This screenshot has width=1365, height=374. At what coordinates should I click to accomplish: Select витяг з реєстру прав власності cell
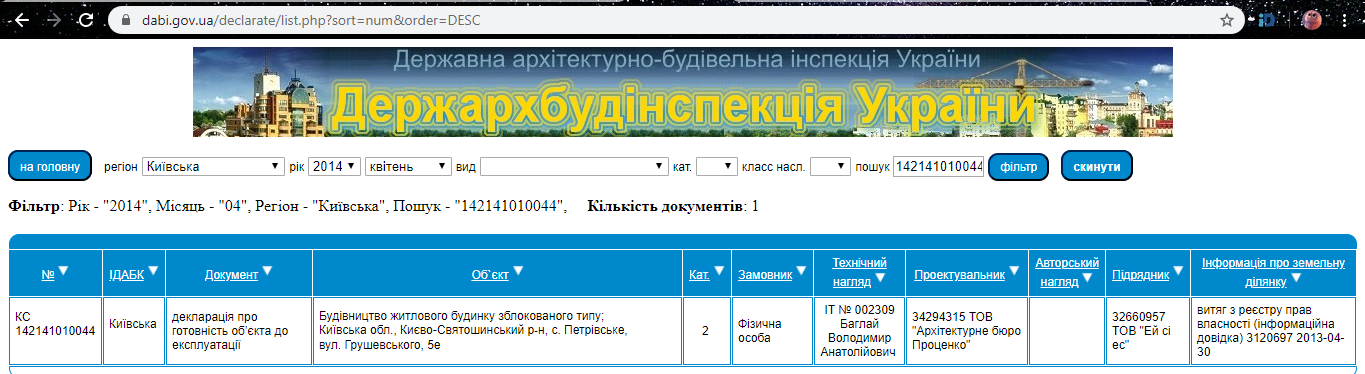[1273, 331]
